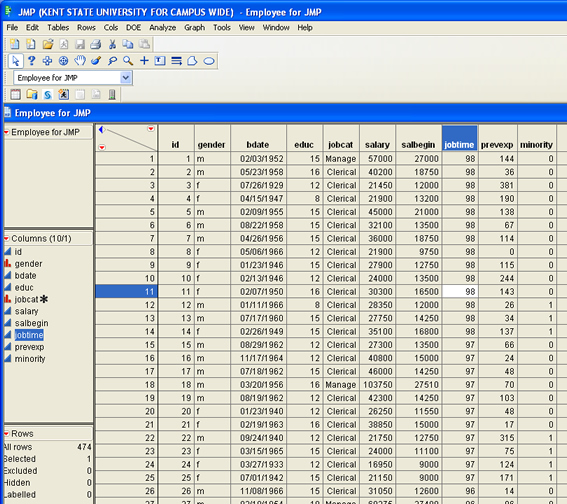This screenshot has width=567, height=504.
Task: Open the DOE menu
Action: click(133, 27)
